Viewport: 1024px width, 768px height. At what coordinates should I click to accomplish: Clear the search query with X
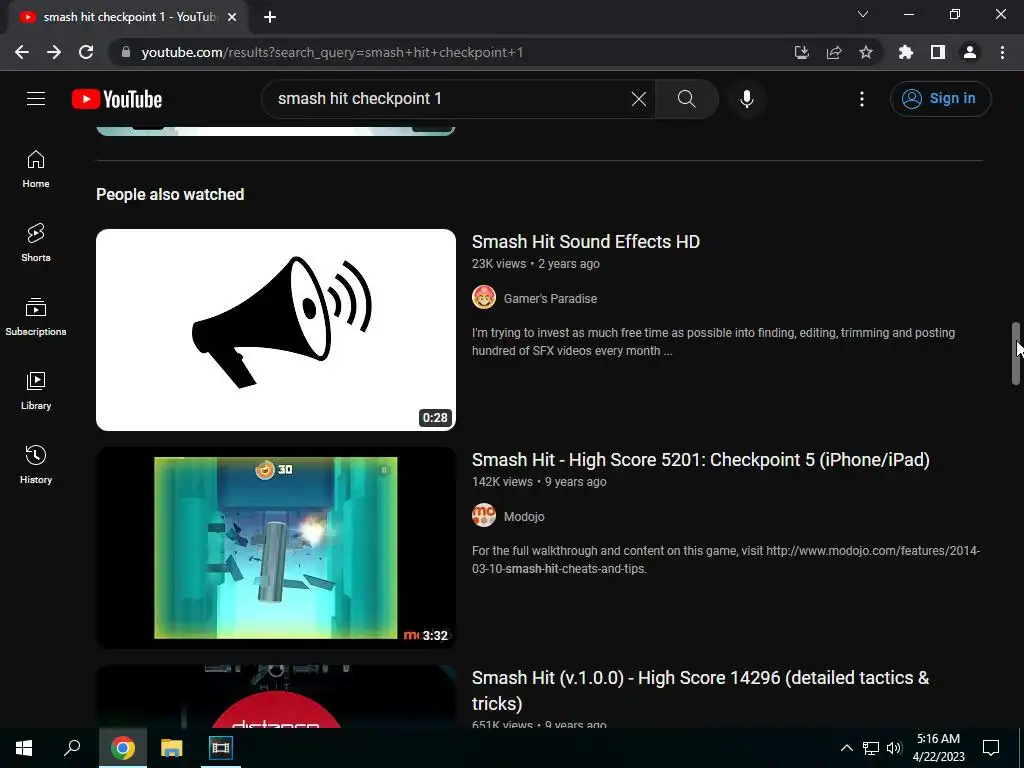pos(639,99)
